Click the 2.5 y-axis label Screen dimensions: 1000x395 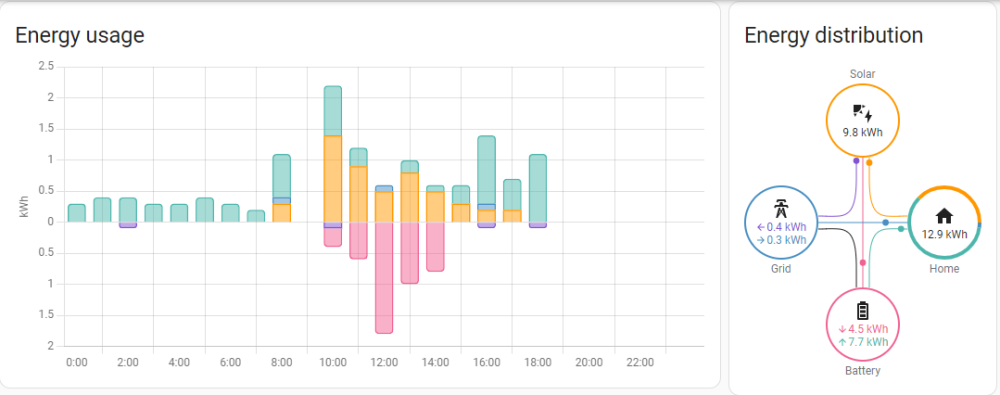click(47, 66)
